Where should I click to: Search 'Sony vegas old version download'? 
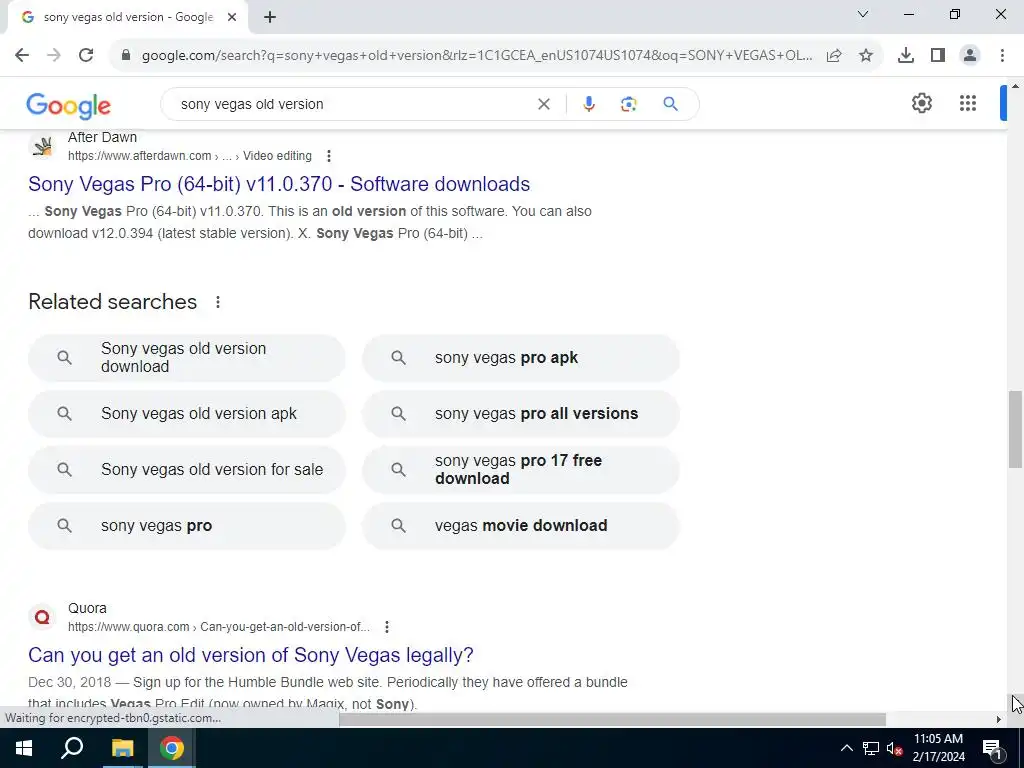point(187,357)
